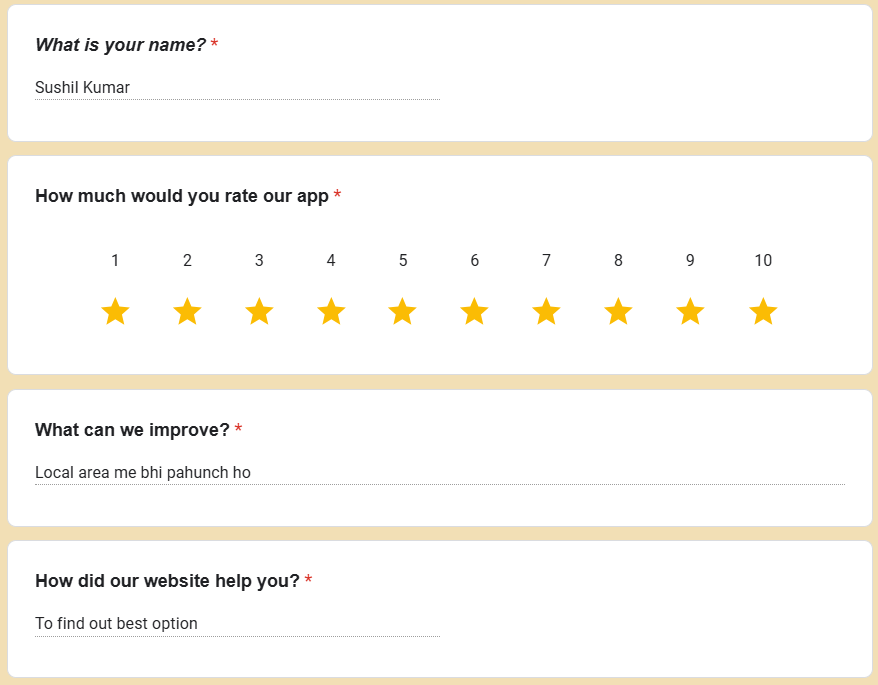Click the 'How much would you rate our app' heading
The image size is (878, 685).
(181, 196)
